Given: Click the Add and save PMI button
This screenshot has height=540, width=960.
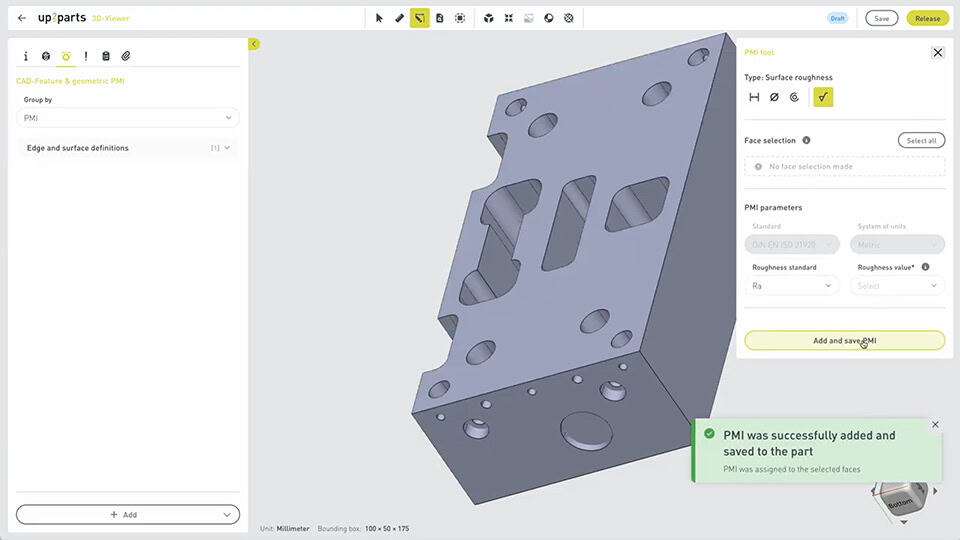Looking at the screenshot, I should pos(844,340).
